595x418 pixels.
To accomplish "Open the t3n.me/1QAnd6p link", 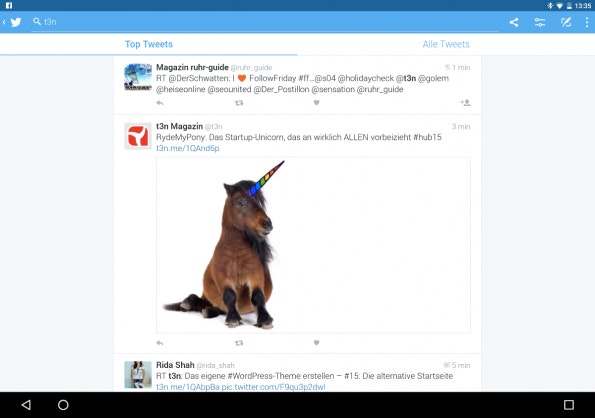I will (x=187, y=148).
